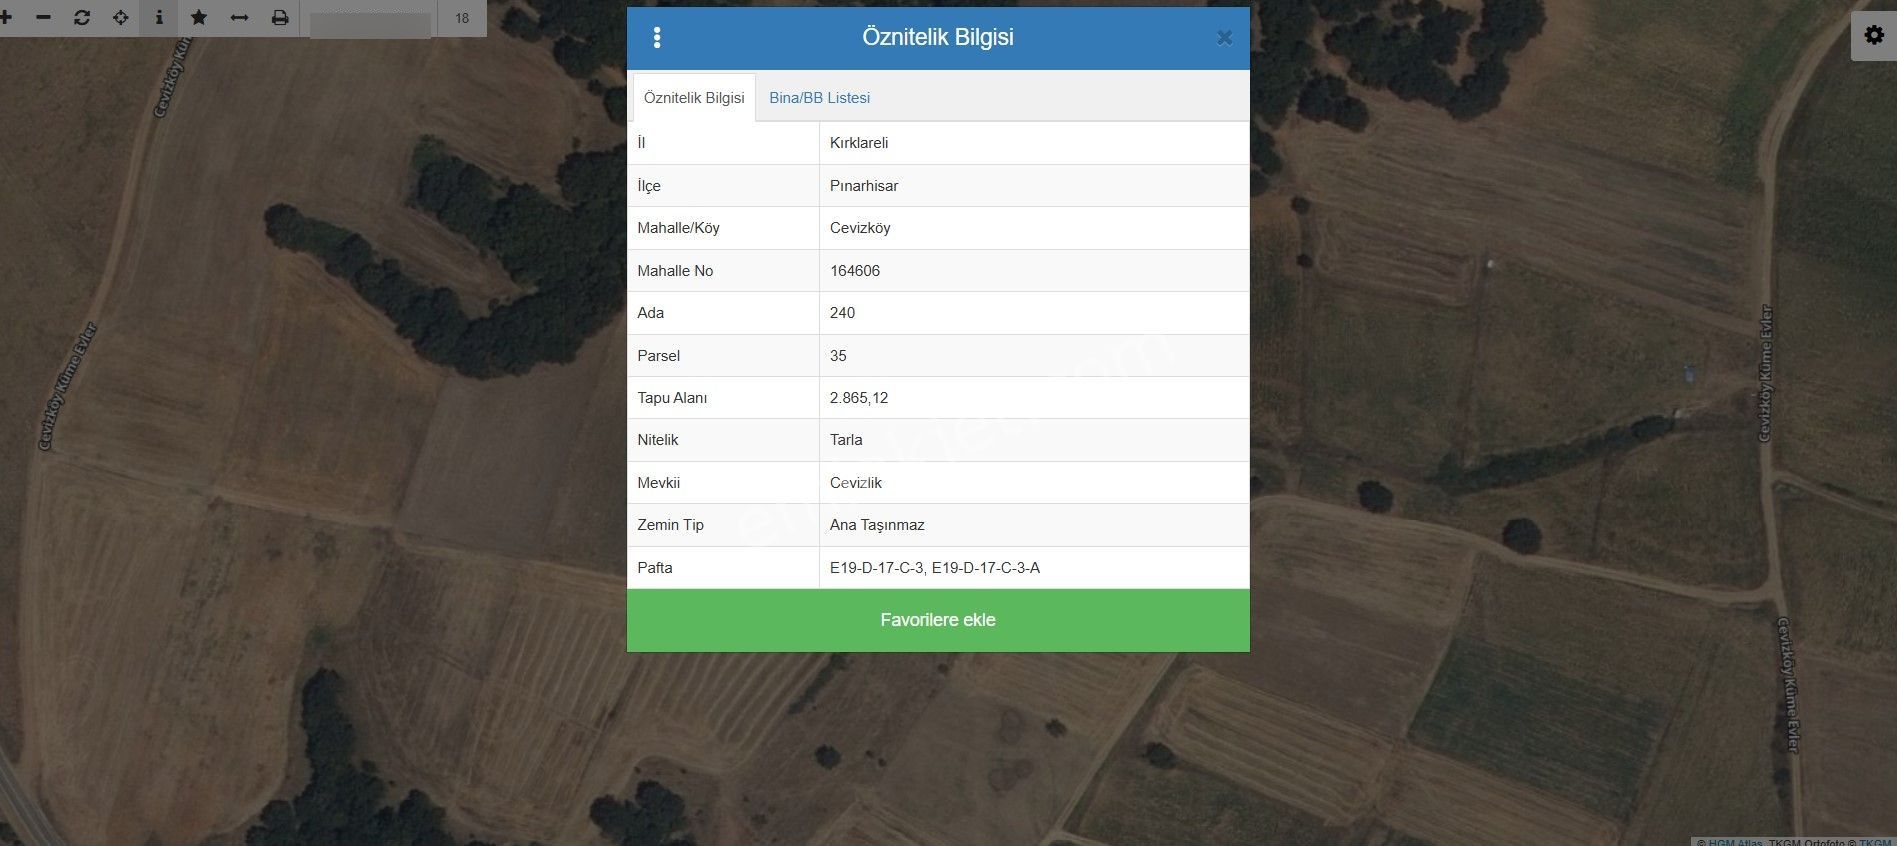This screenshot has width=1897, height=846.
Task: Click the Pafta value E19-D-17-C-3 row
Action: [x=934, y=568]
